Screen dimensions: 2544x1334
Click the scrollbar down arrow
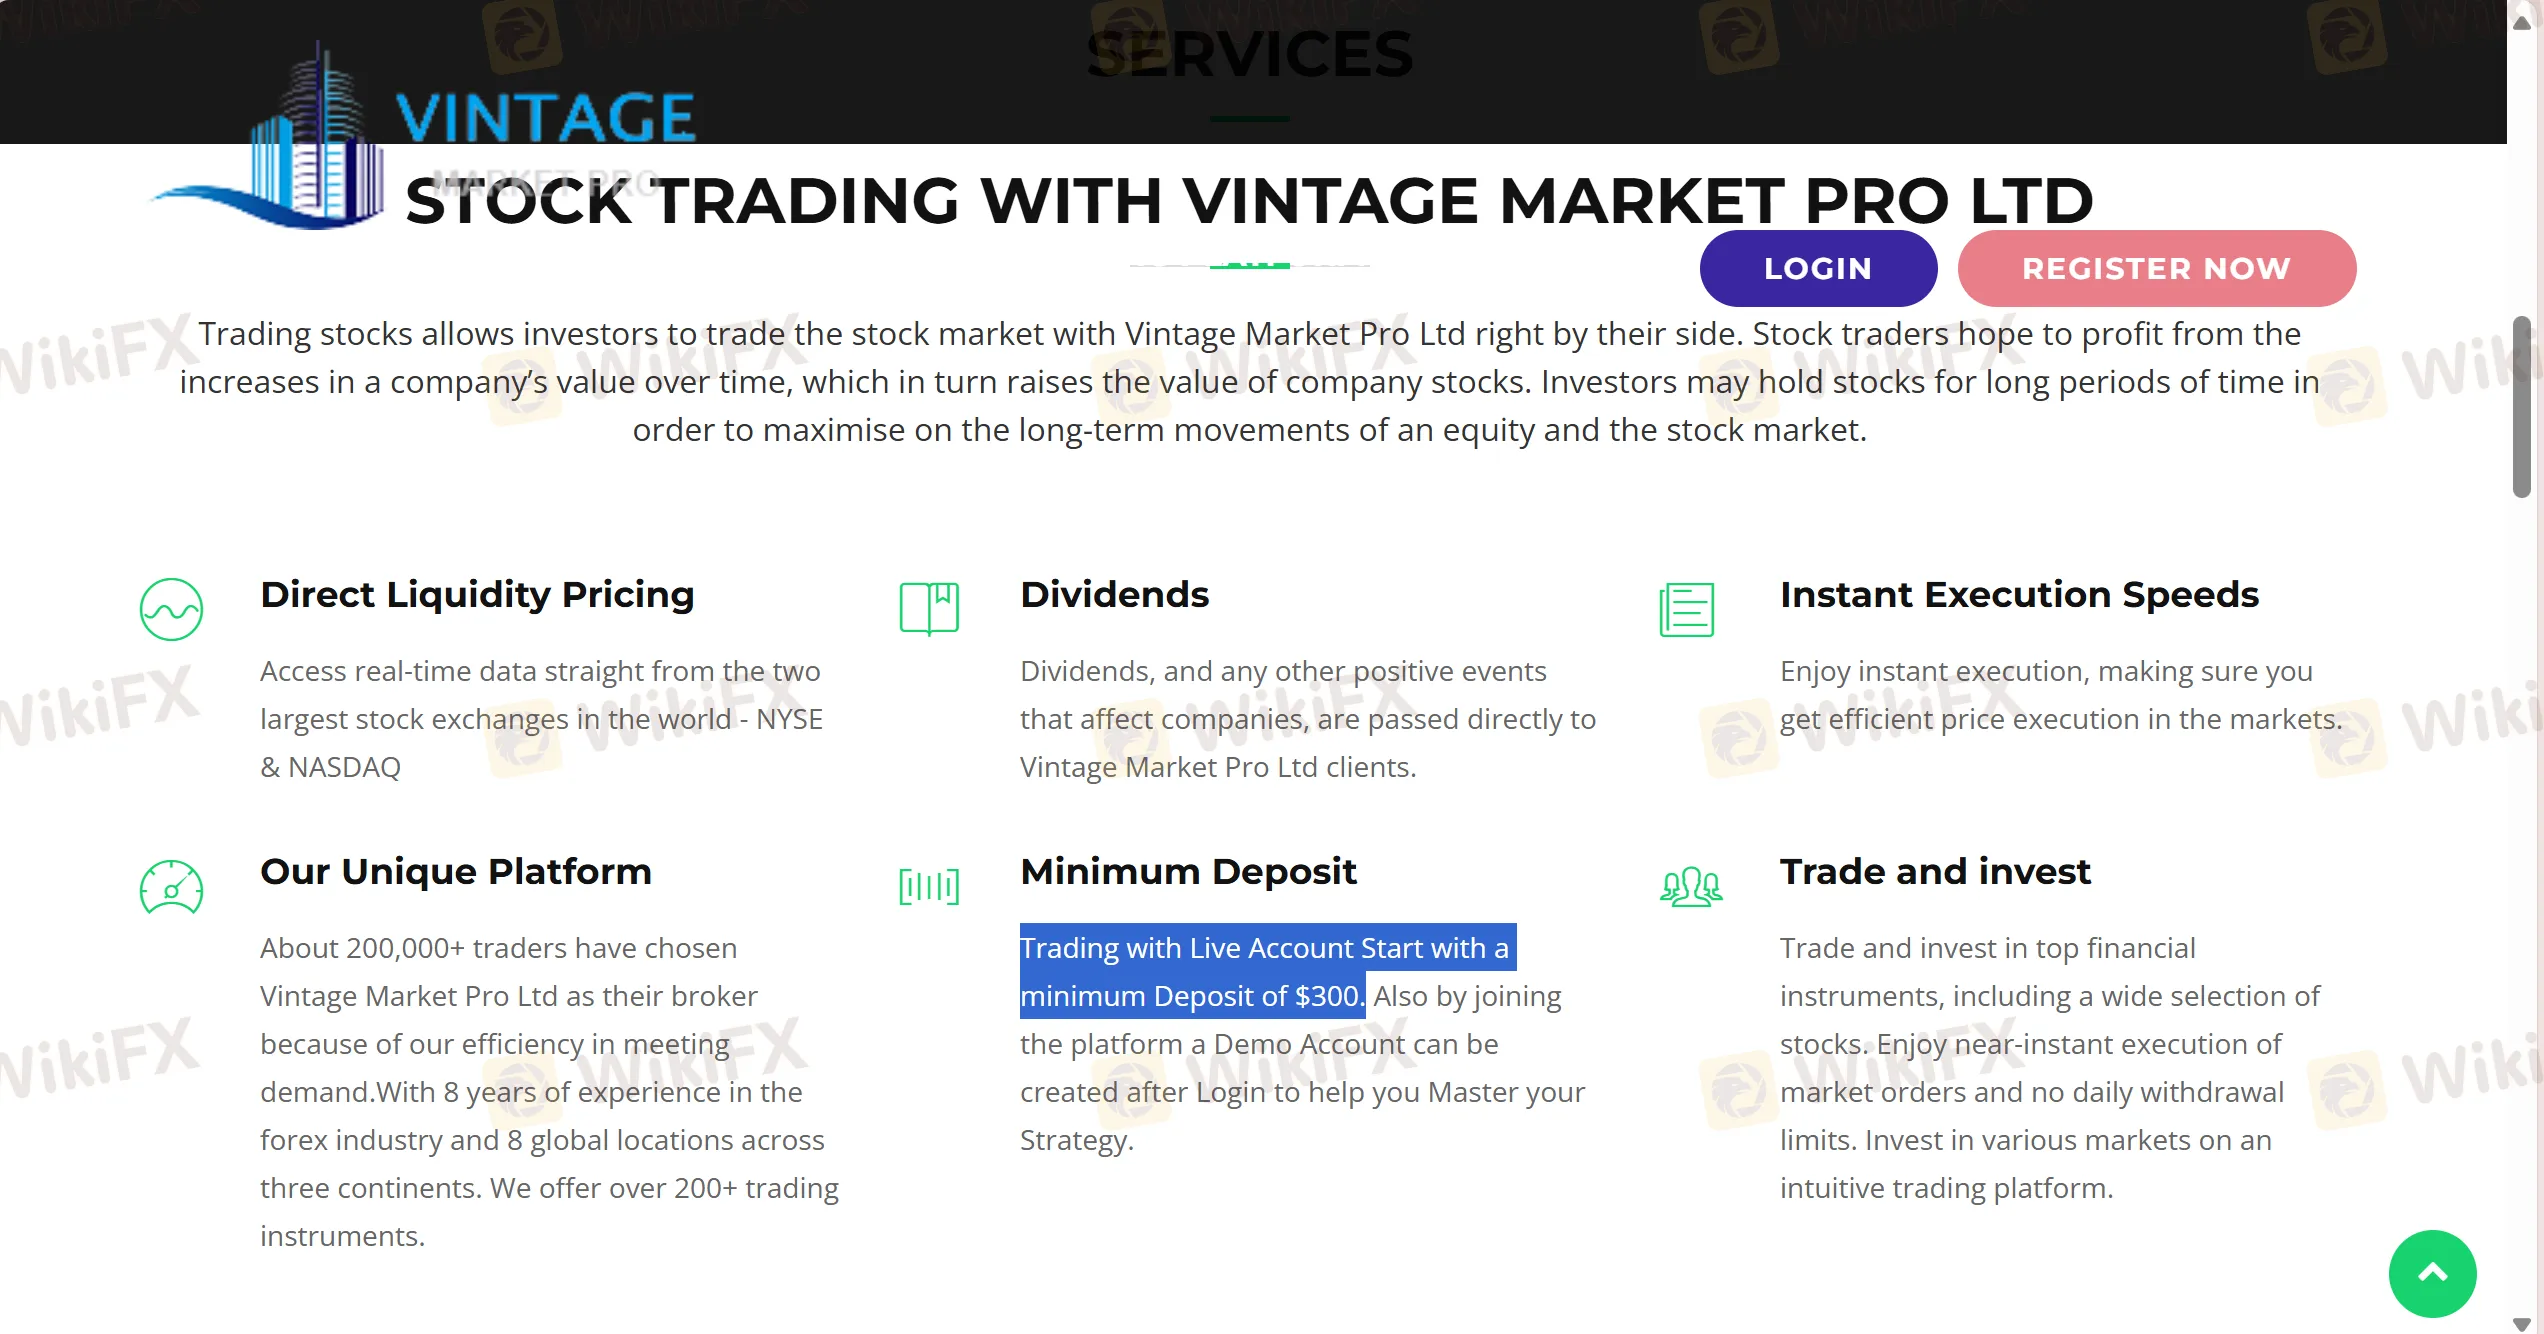pos(2522,1323)
